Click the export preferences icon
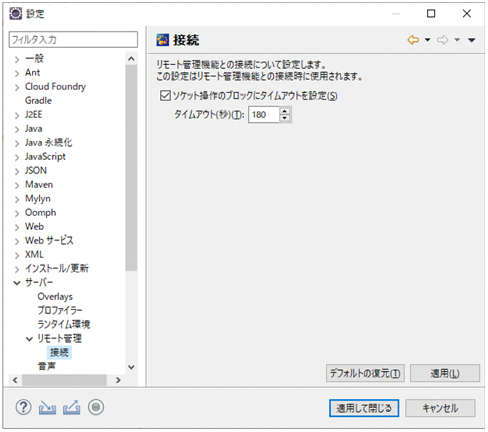Image resolution: width=488 pixels, height=432 pixels. point(72,407)
